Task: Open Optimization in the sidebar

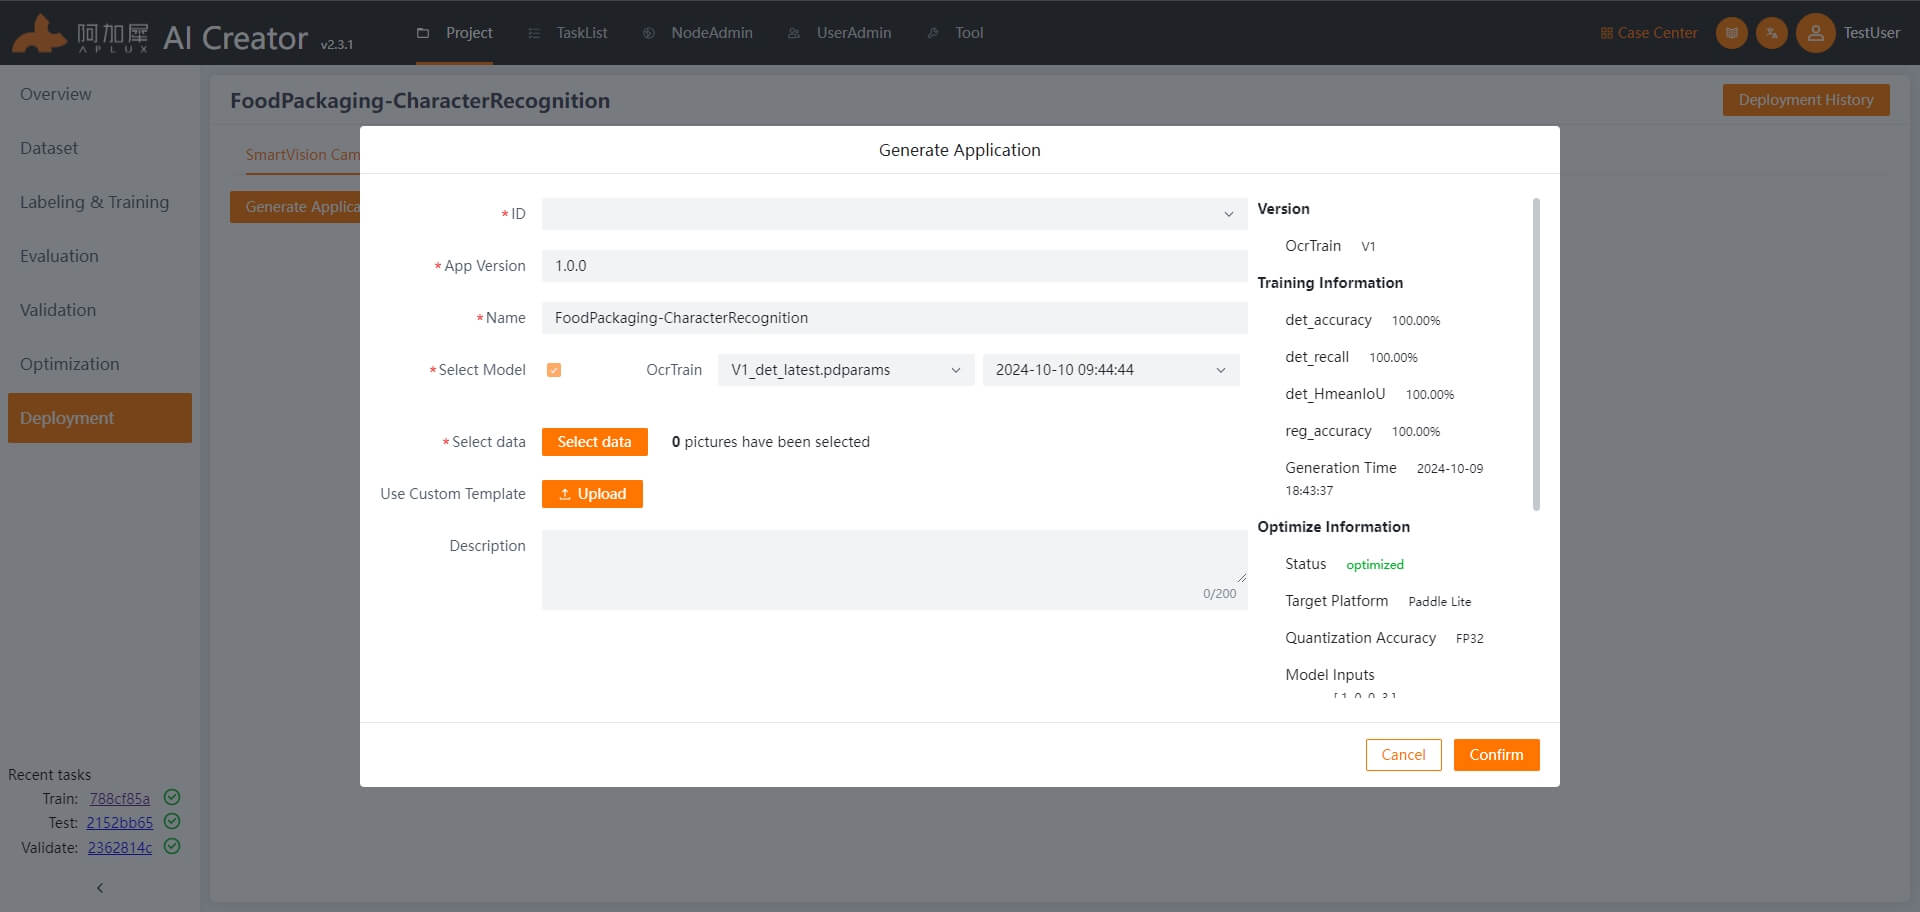Action: coord(100,364)
